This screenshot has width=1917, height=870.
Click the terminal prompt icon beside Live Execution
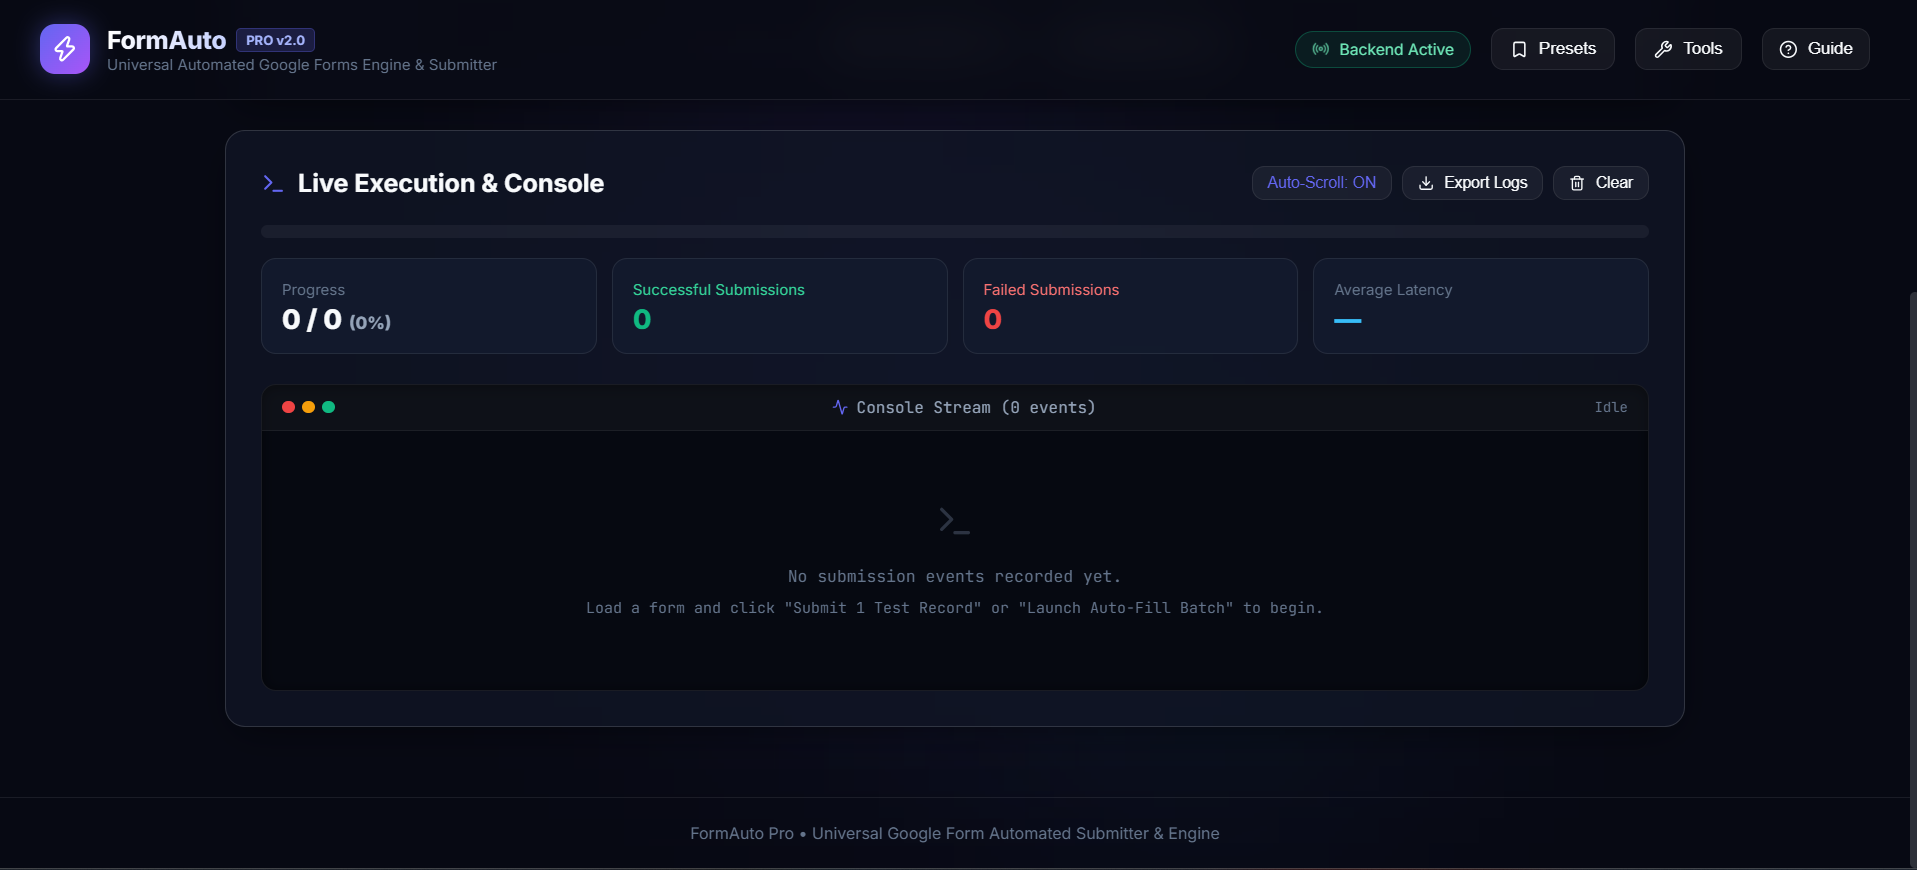click(x=272, y=183)
